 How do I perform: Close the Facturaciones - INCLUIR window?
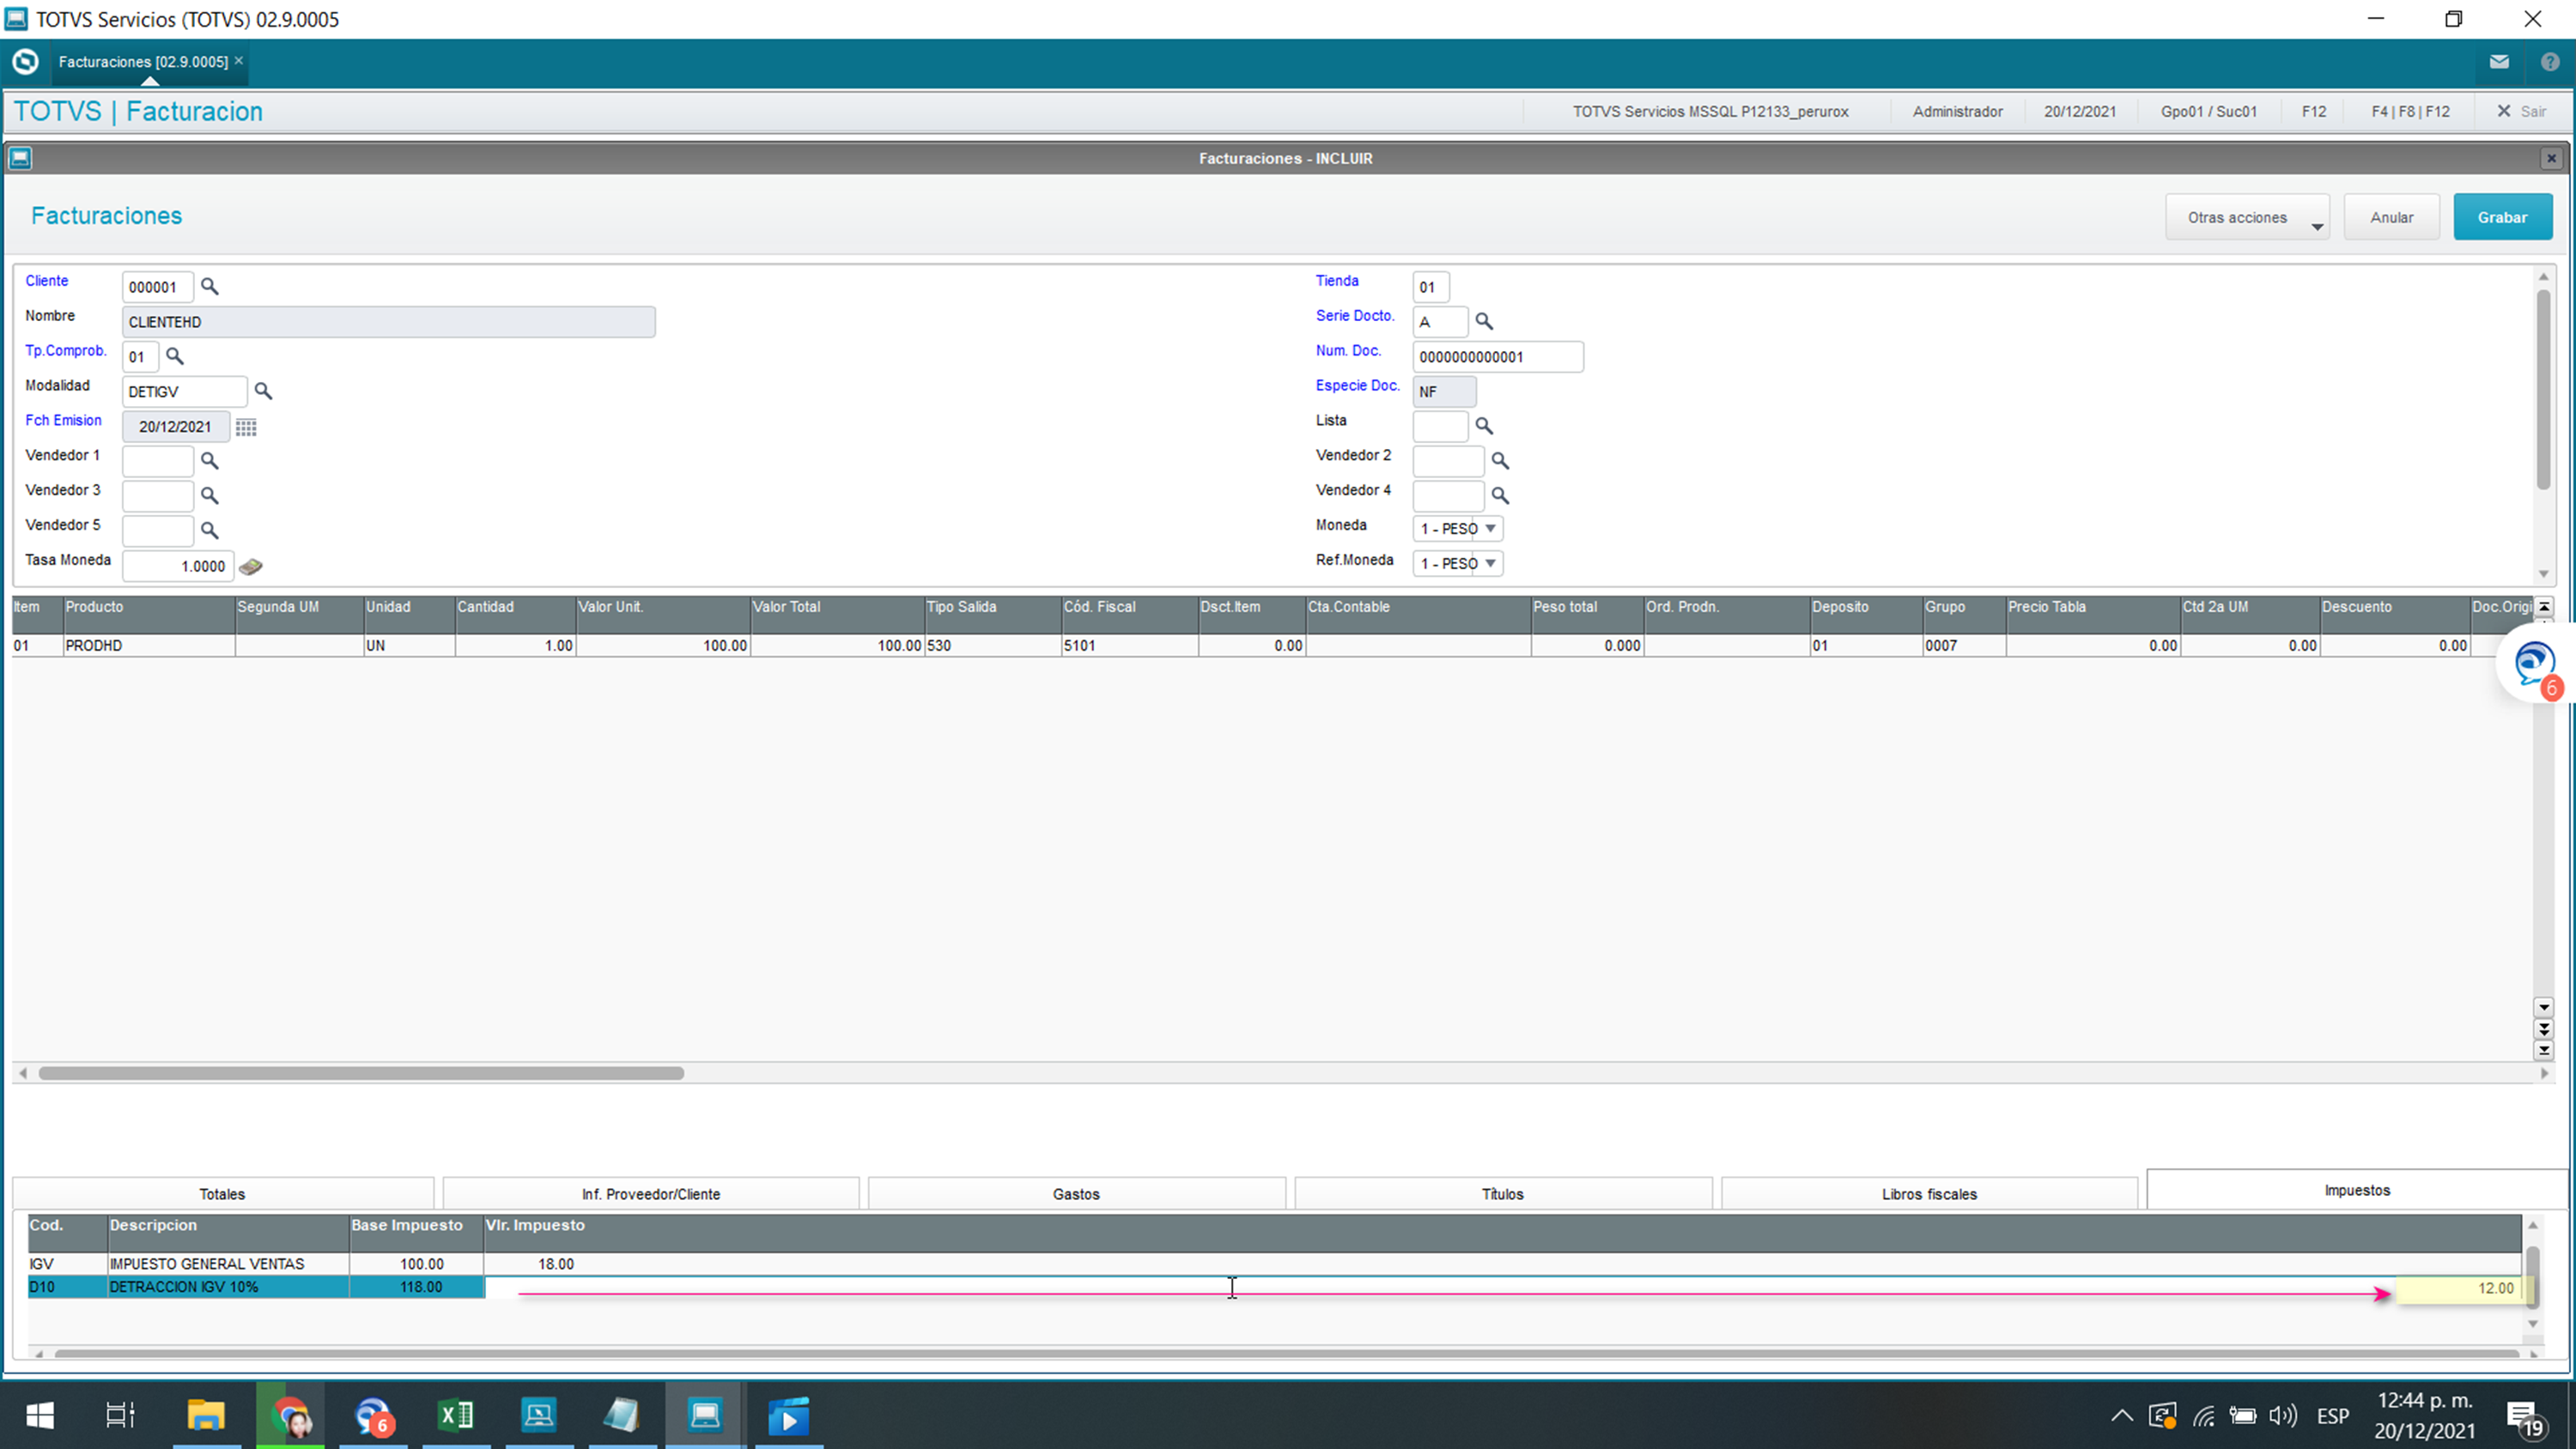[2551, 158]
